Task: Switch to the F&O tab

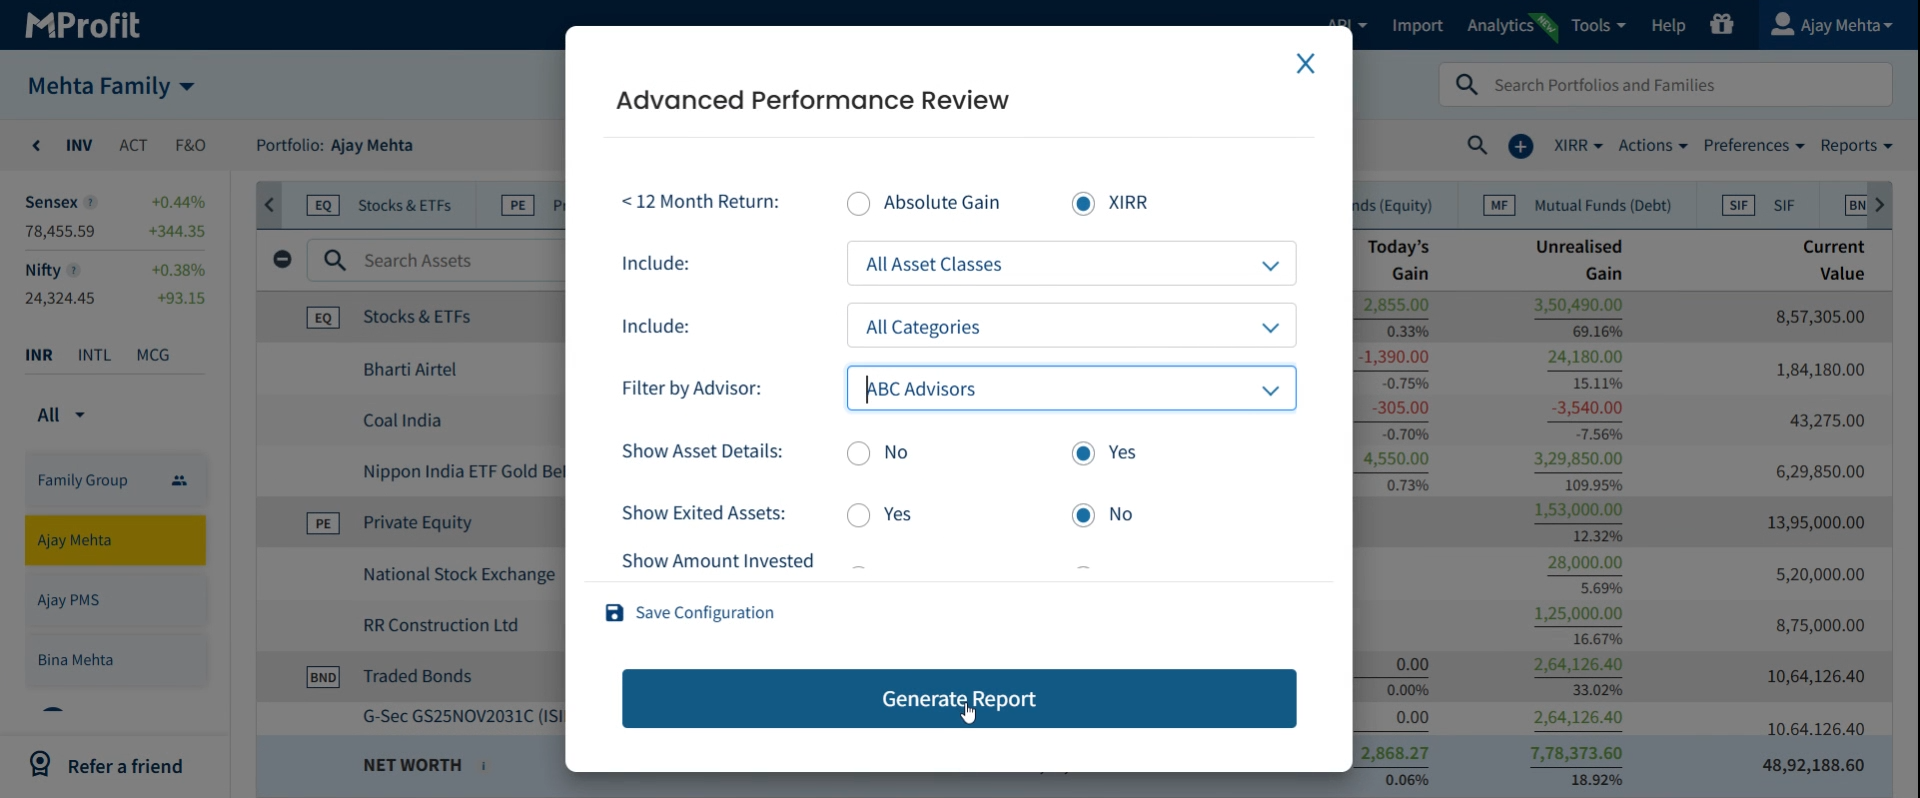Action: pos(190,146)
